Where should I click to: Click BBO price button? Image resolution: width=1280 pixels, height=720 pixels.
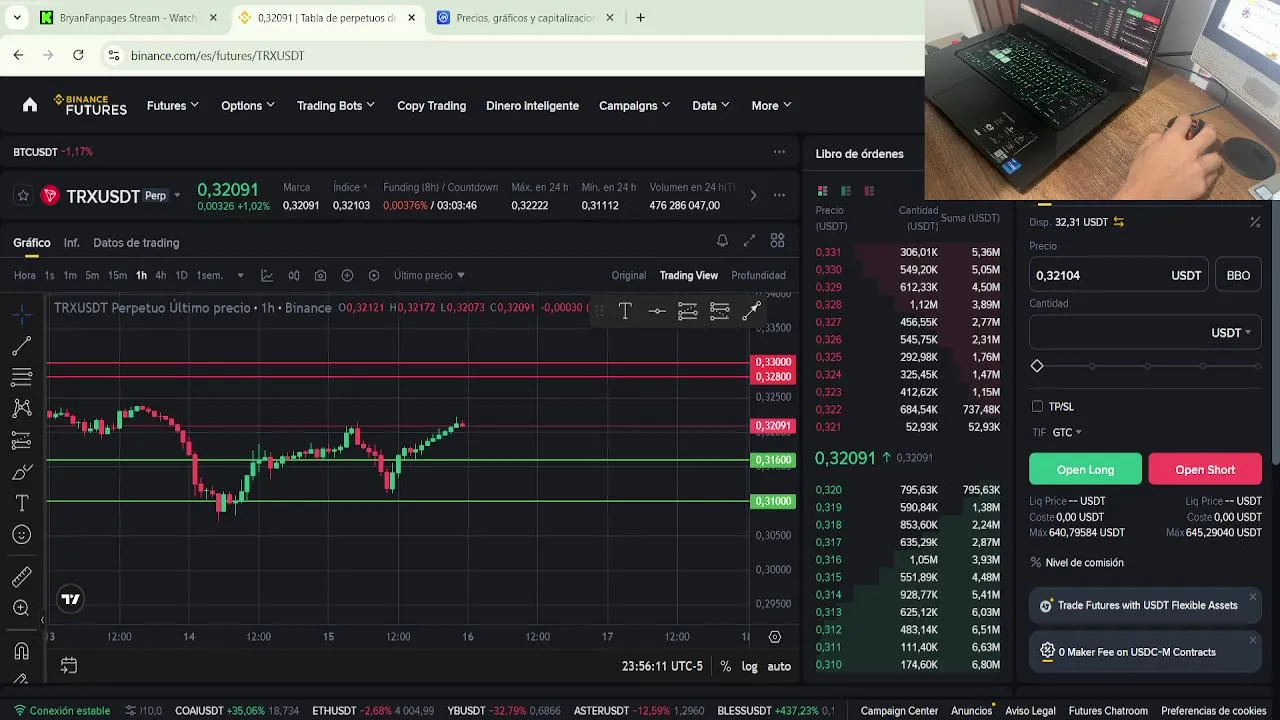pyautogui.click(x=1238, y=275)
